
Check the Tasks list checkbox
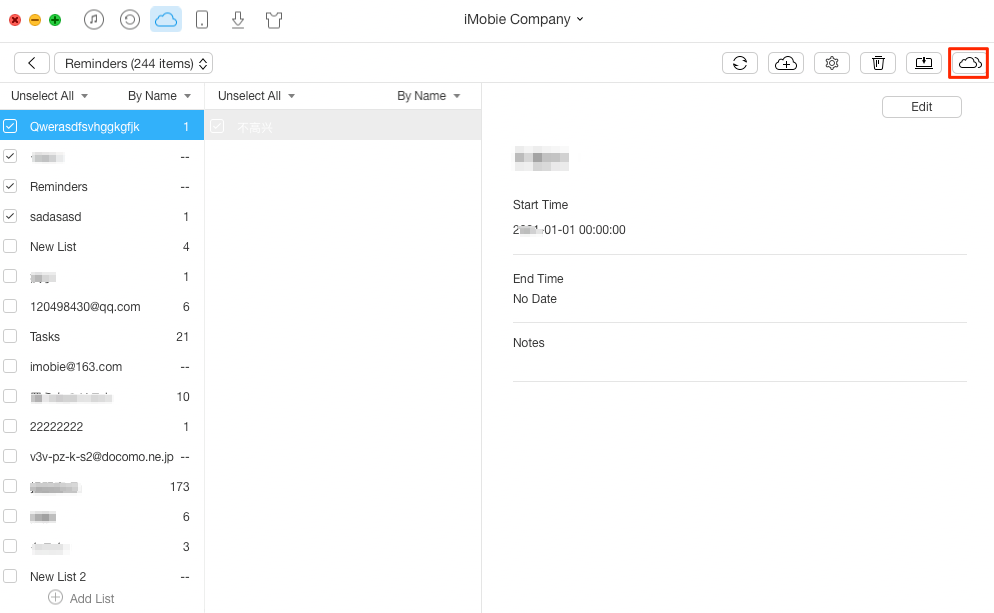[x=10, y=336]
